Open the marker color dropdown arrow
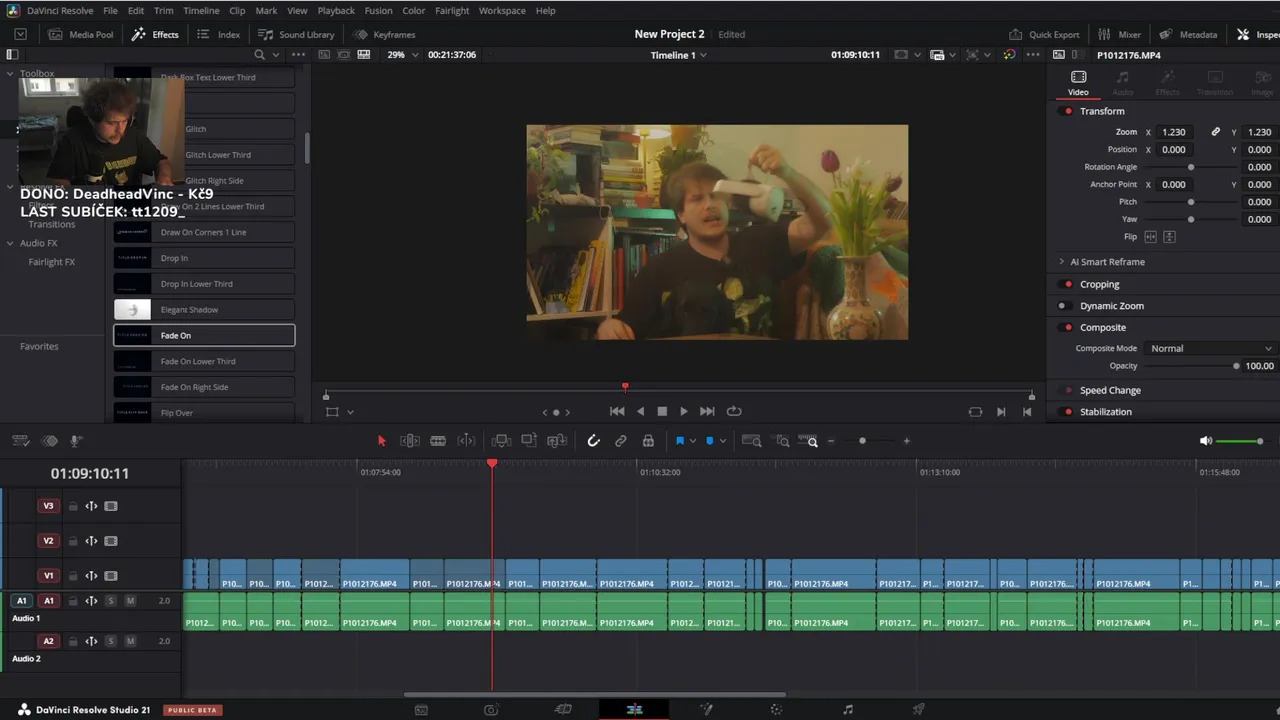Image resolution: width=1280 pixels, height=720 pixels. 723,441
